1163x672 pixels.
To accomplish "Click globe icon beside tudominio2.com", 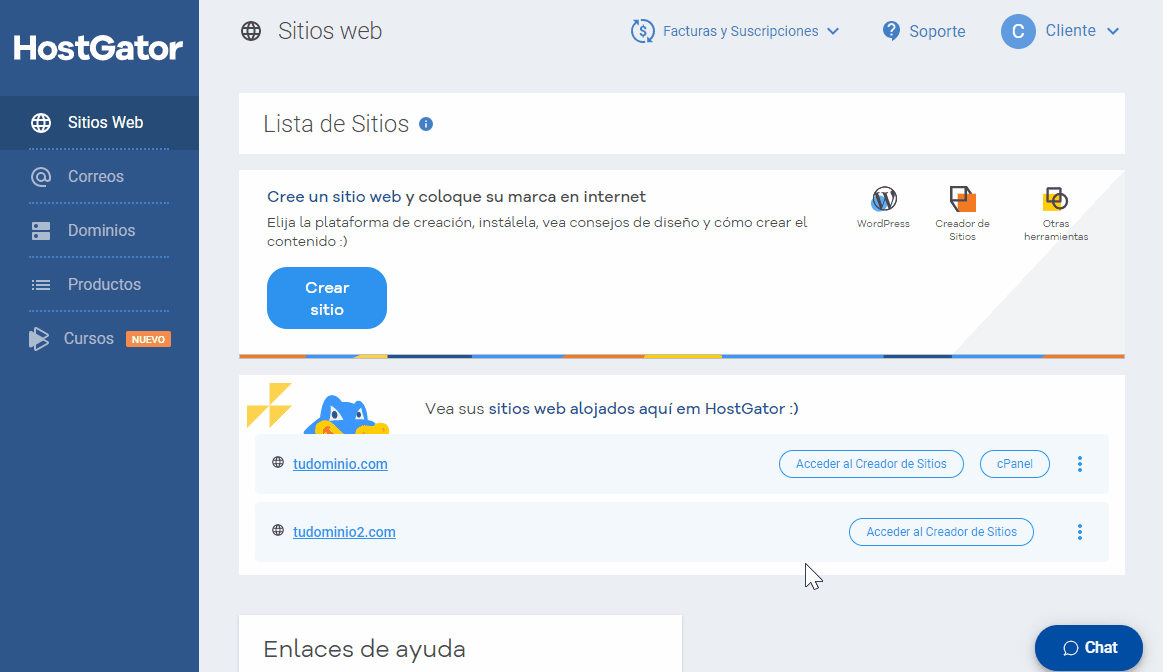I will point(278,530).
